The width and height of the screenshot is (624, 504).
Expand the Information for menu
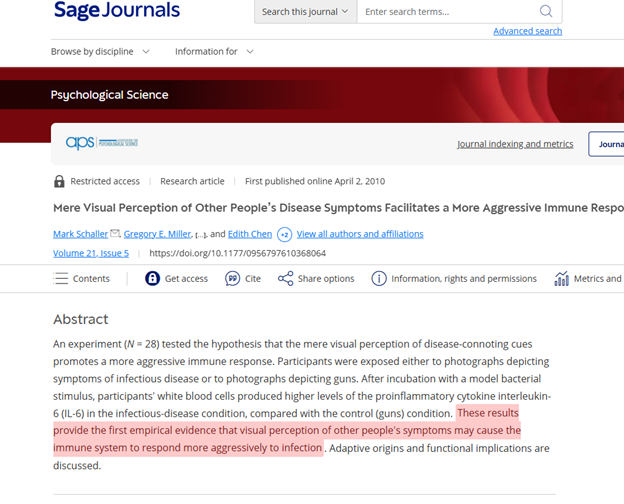click(214, 52)
